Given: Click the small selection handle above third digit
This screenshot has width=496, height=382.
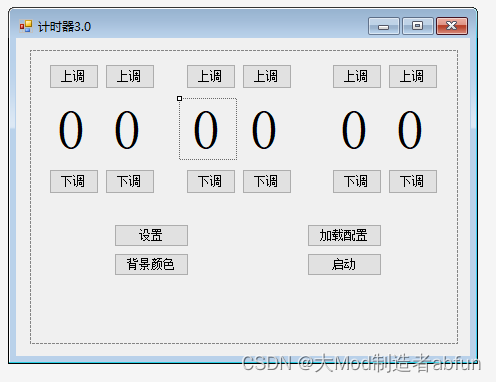Looking at the screenshot, I should point(179,98).
